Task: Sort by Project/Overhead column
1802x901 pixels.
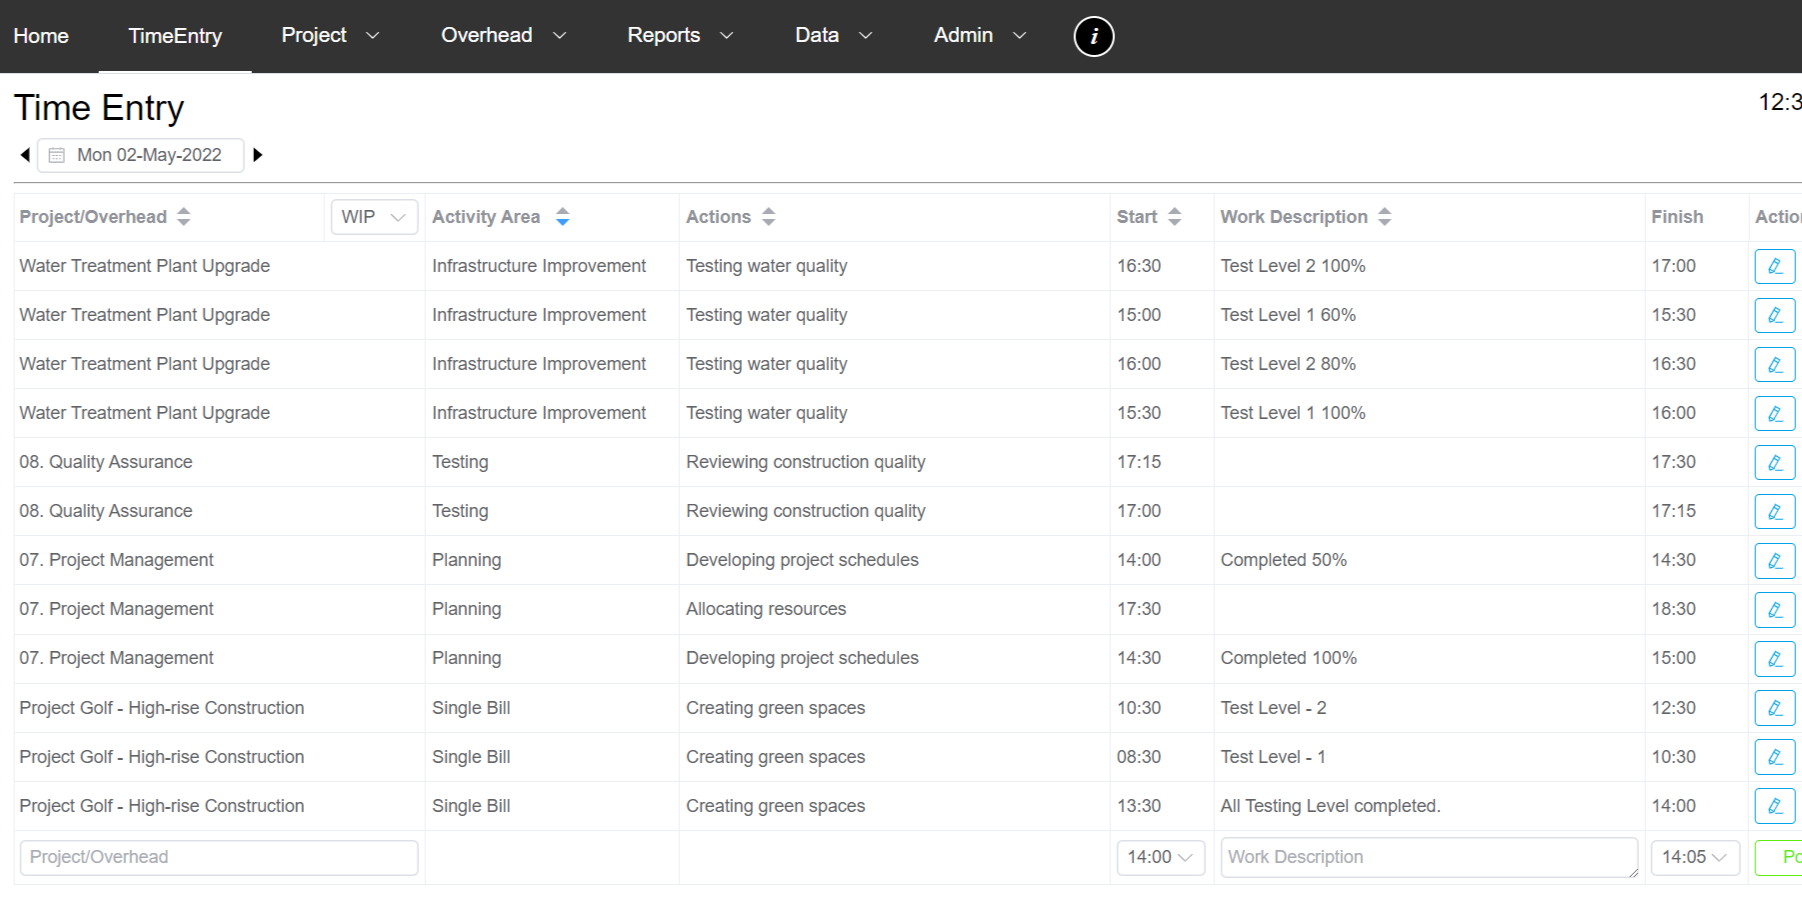Action: [184, 217]
